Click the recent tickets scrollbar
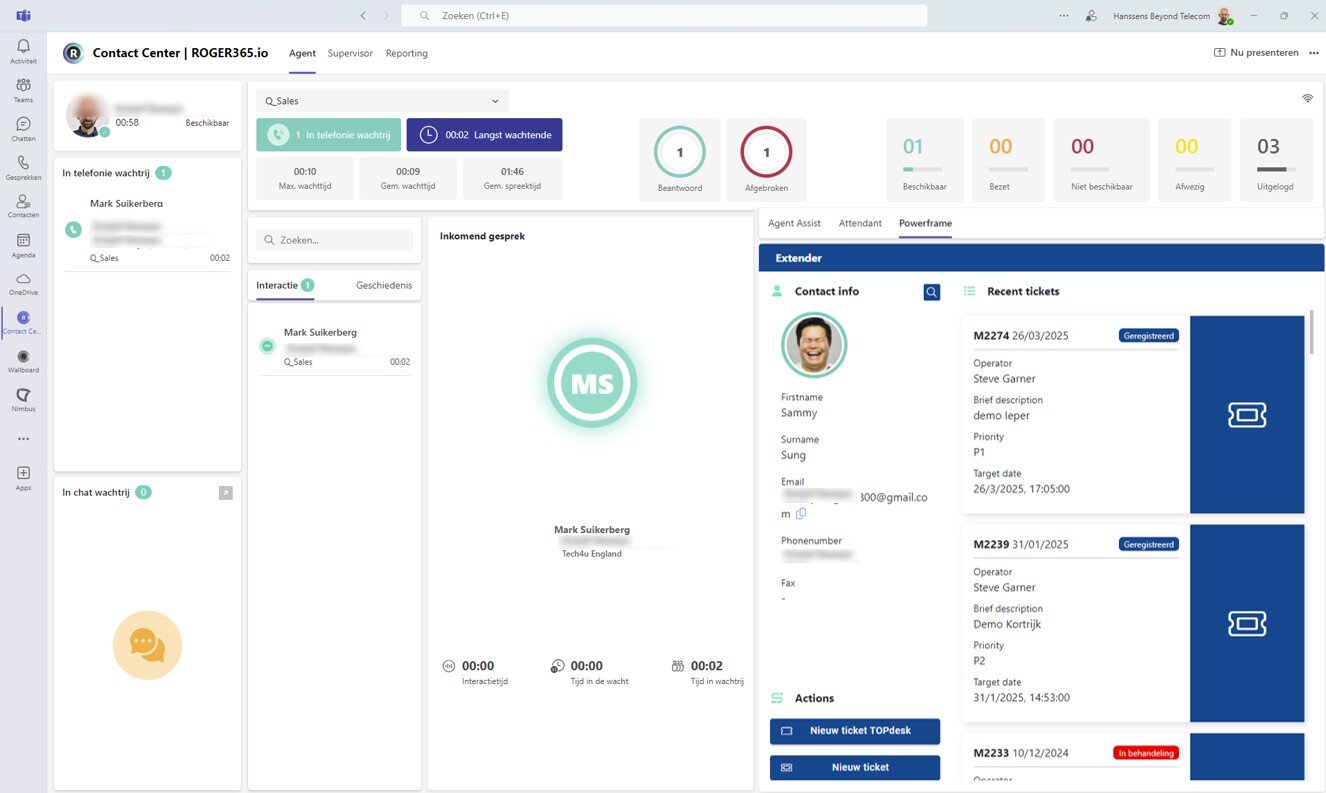Viewport: 1326px width, 793px height. (1312, 332)
